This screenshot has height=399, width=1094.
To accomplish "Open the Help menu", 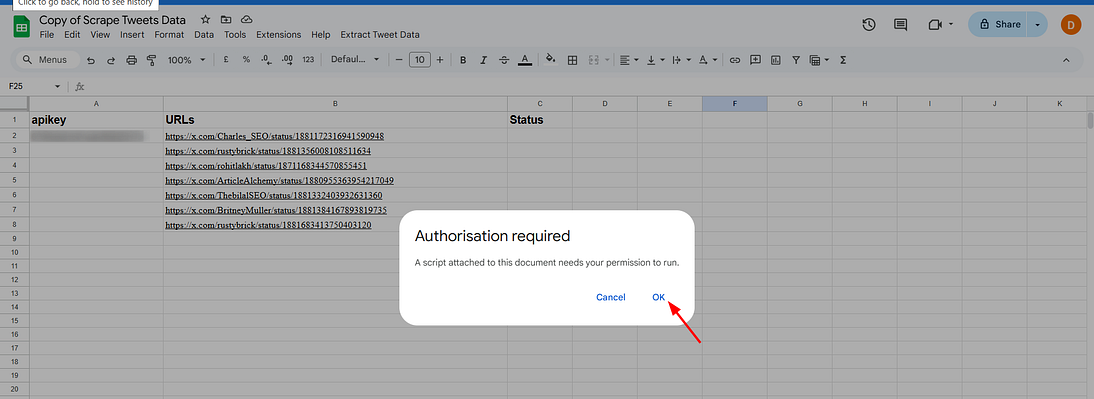I will (x=321, y=35).
